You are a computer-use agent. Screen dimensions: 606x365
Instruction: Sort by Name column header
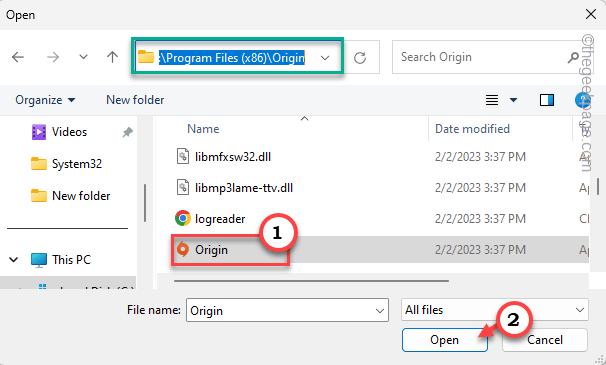pyautogui.click(x=203, y=129)
